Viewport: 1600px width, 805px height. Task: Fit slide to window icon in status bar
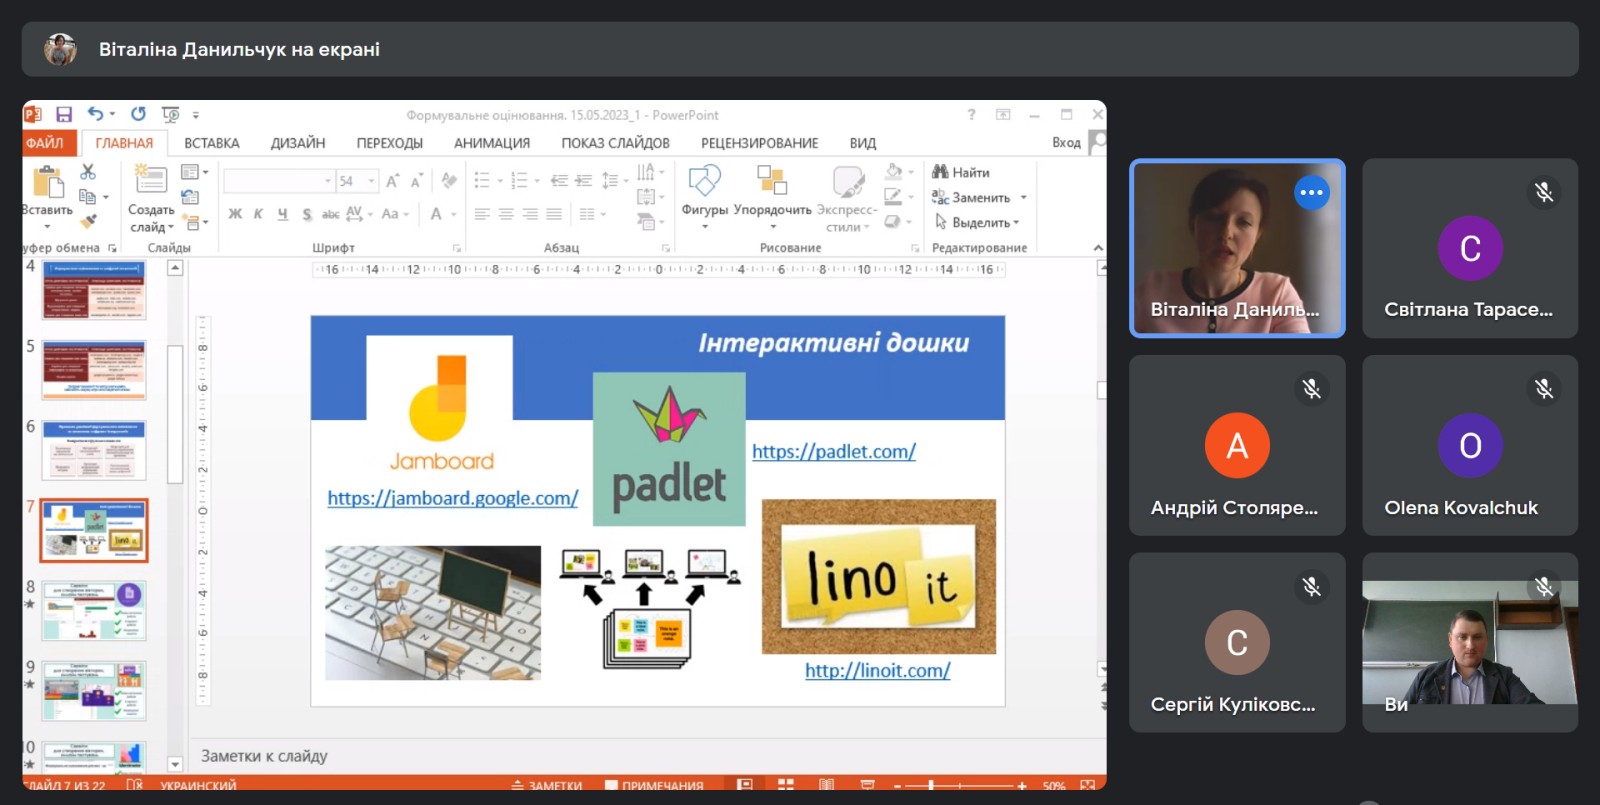pyautogui.click(x=1088, y=785)
